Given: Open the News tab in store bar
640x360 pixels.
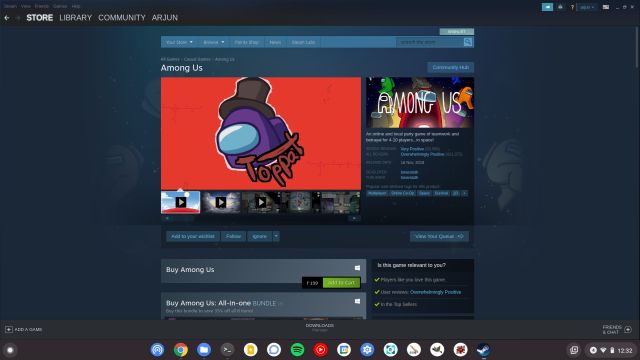Looking at the screenshot, I should [275, 42].
